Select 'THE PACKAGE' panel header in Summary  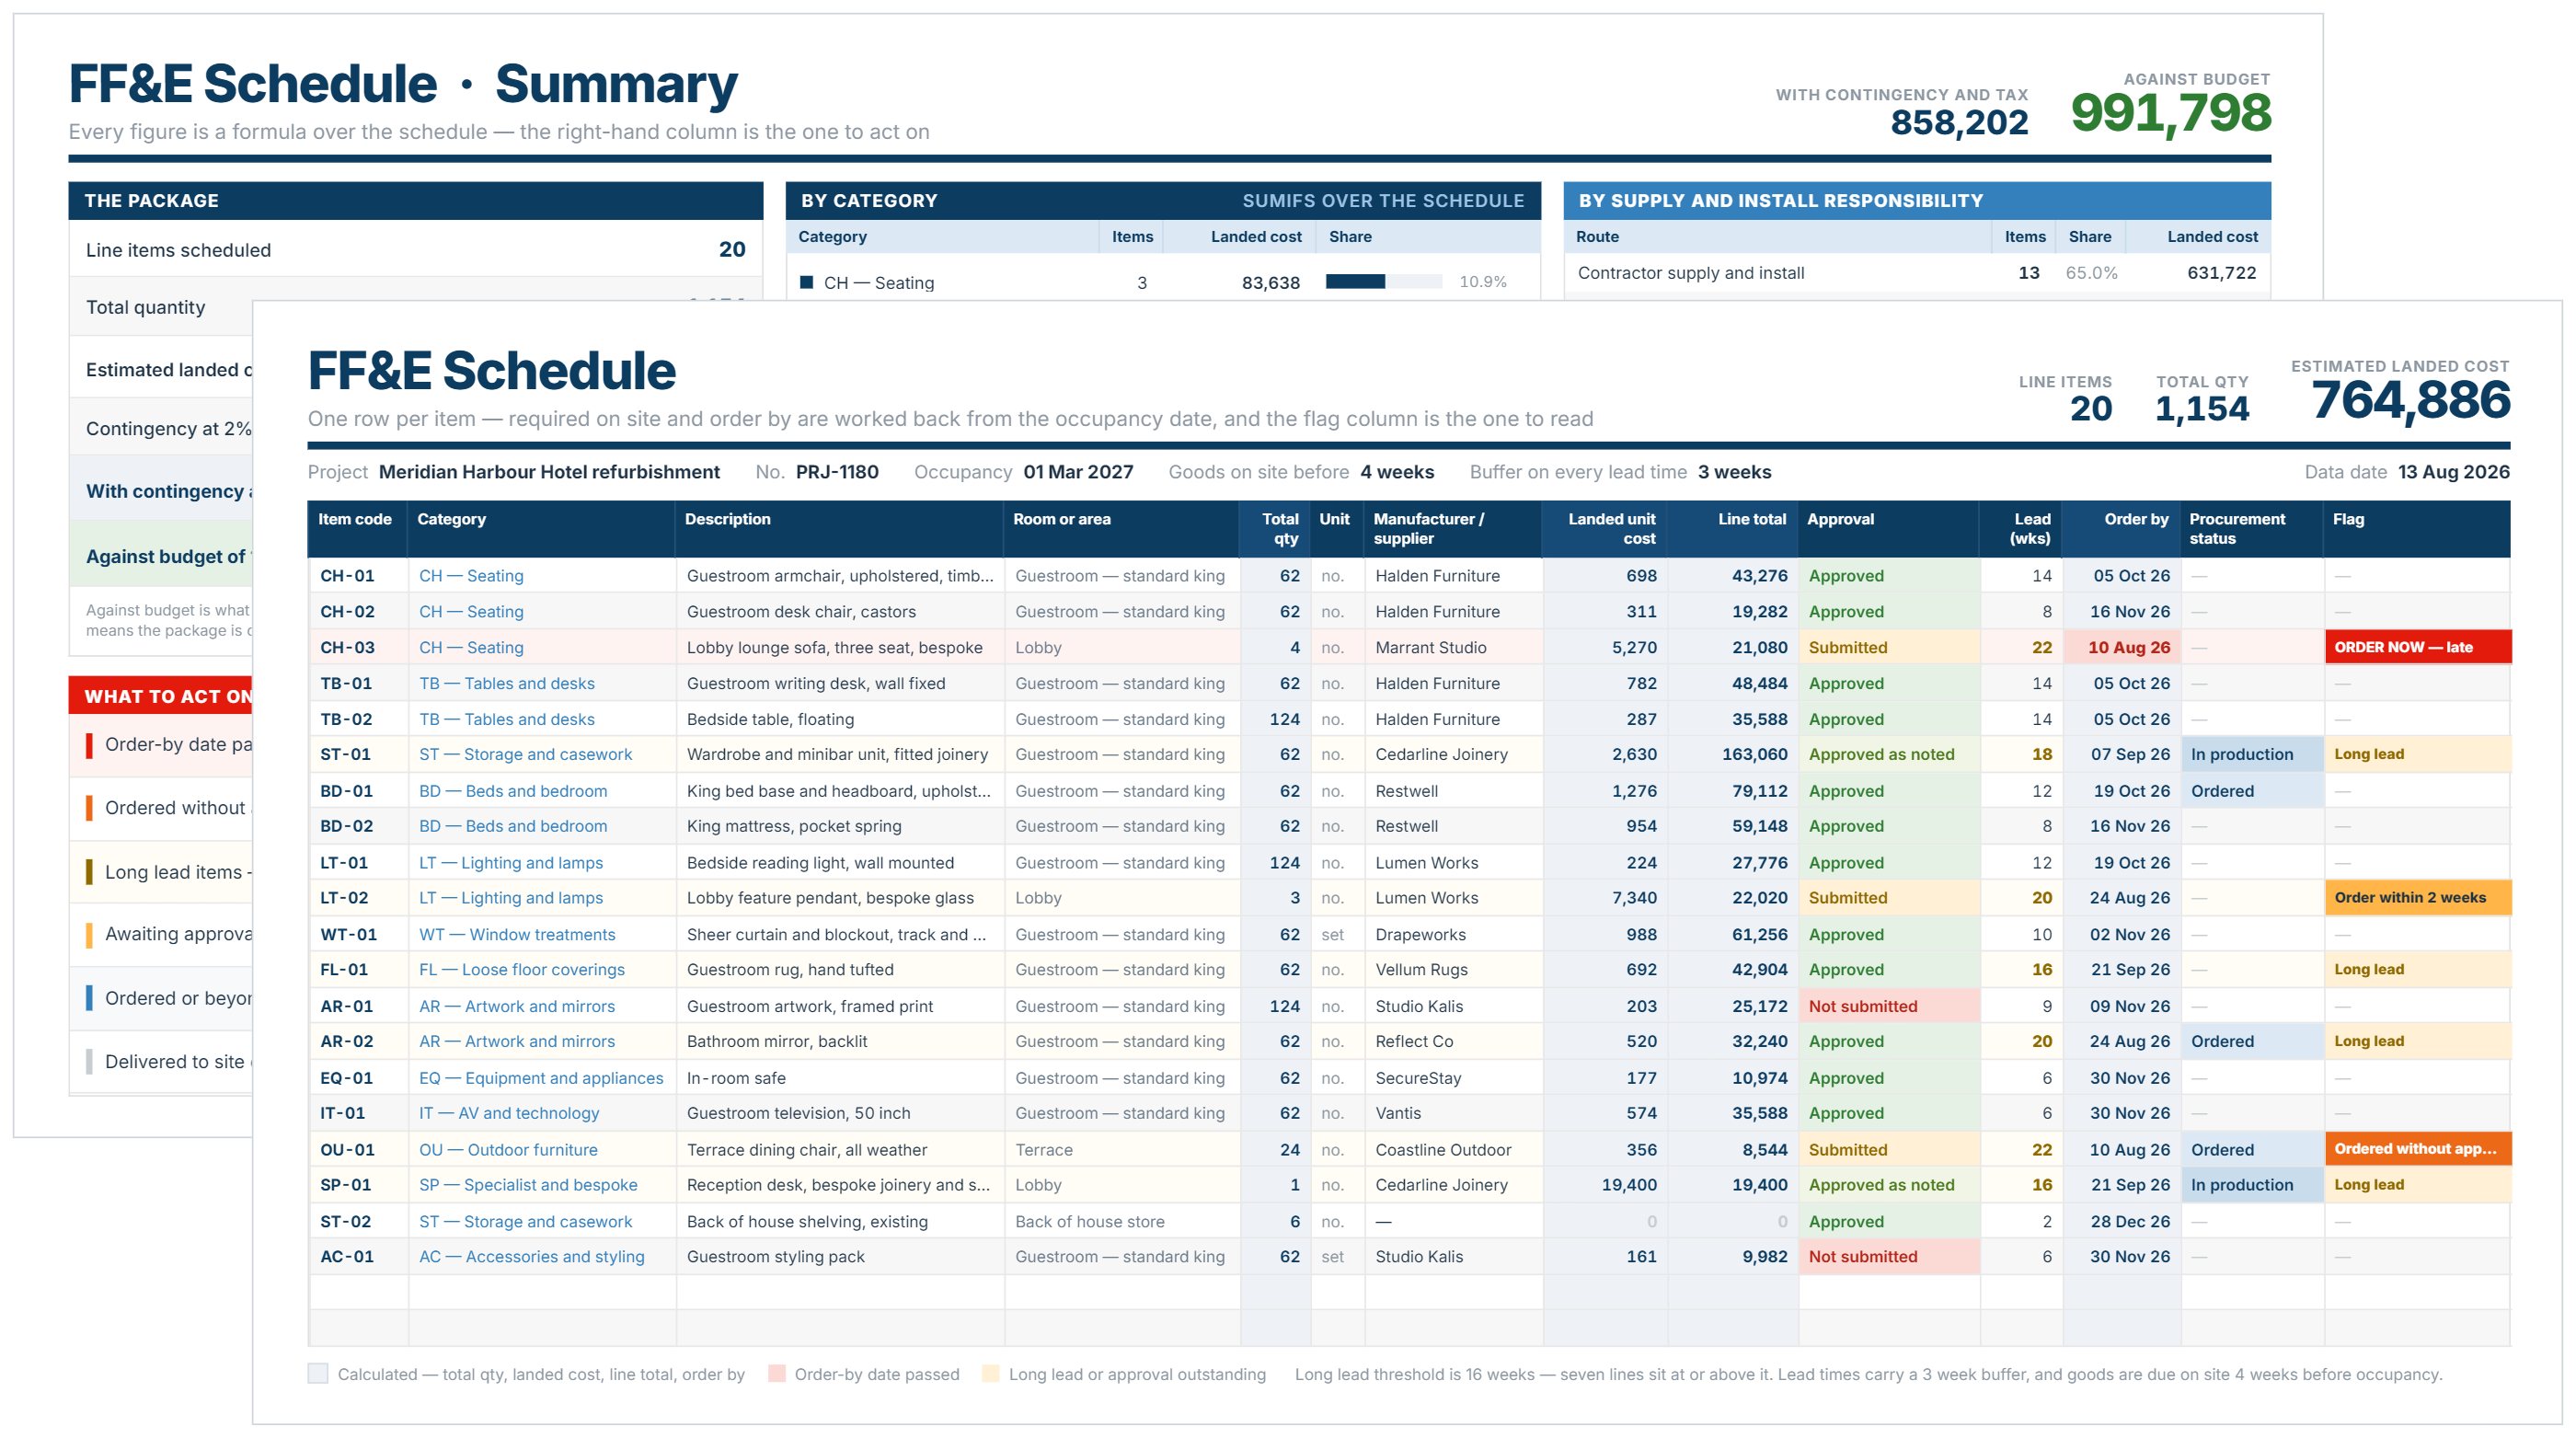(x=415, y=200)
